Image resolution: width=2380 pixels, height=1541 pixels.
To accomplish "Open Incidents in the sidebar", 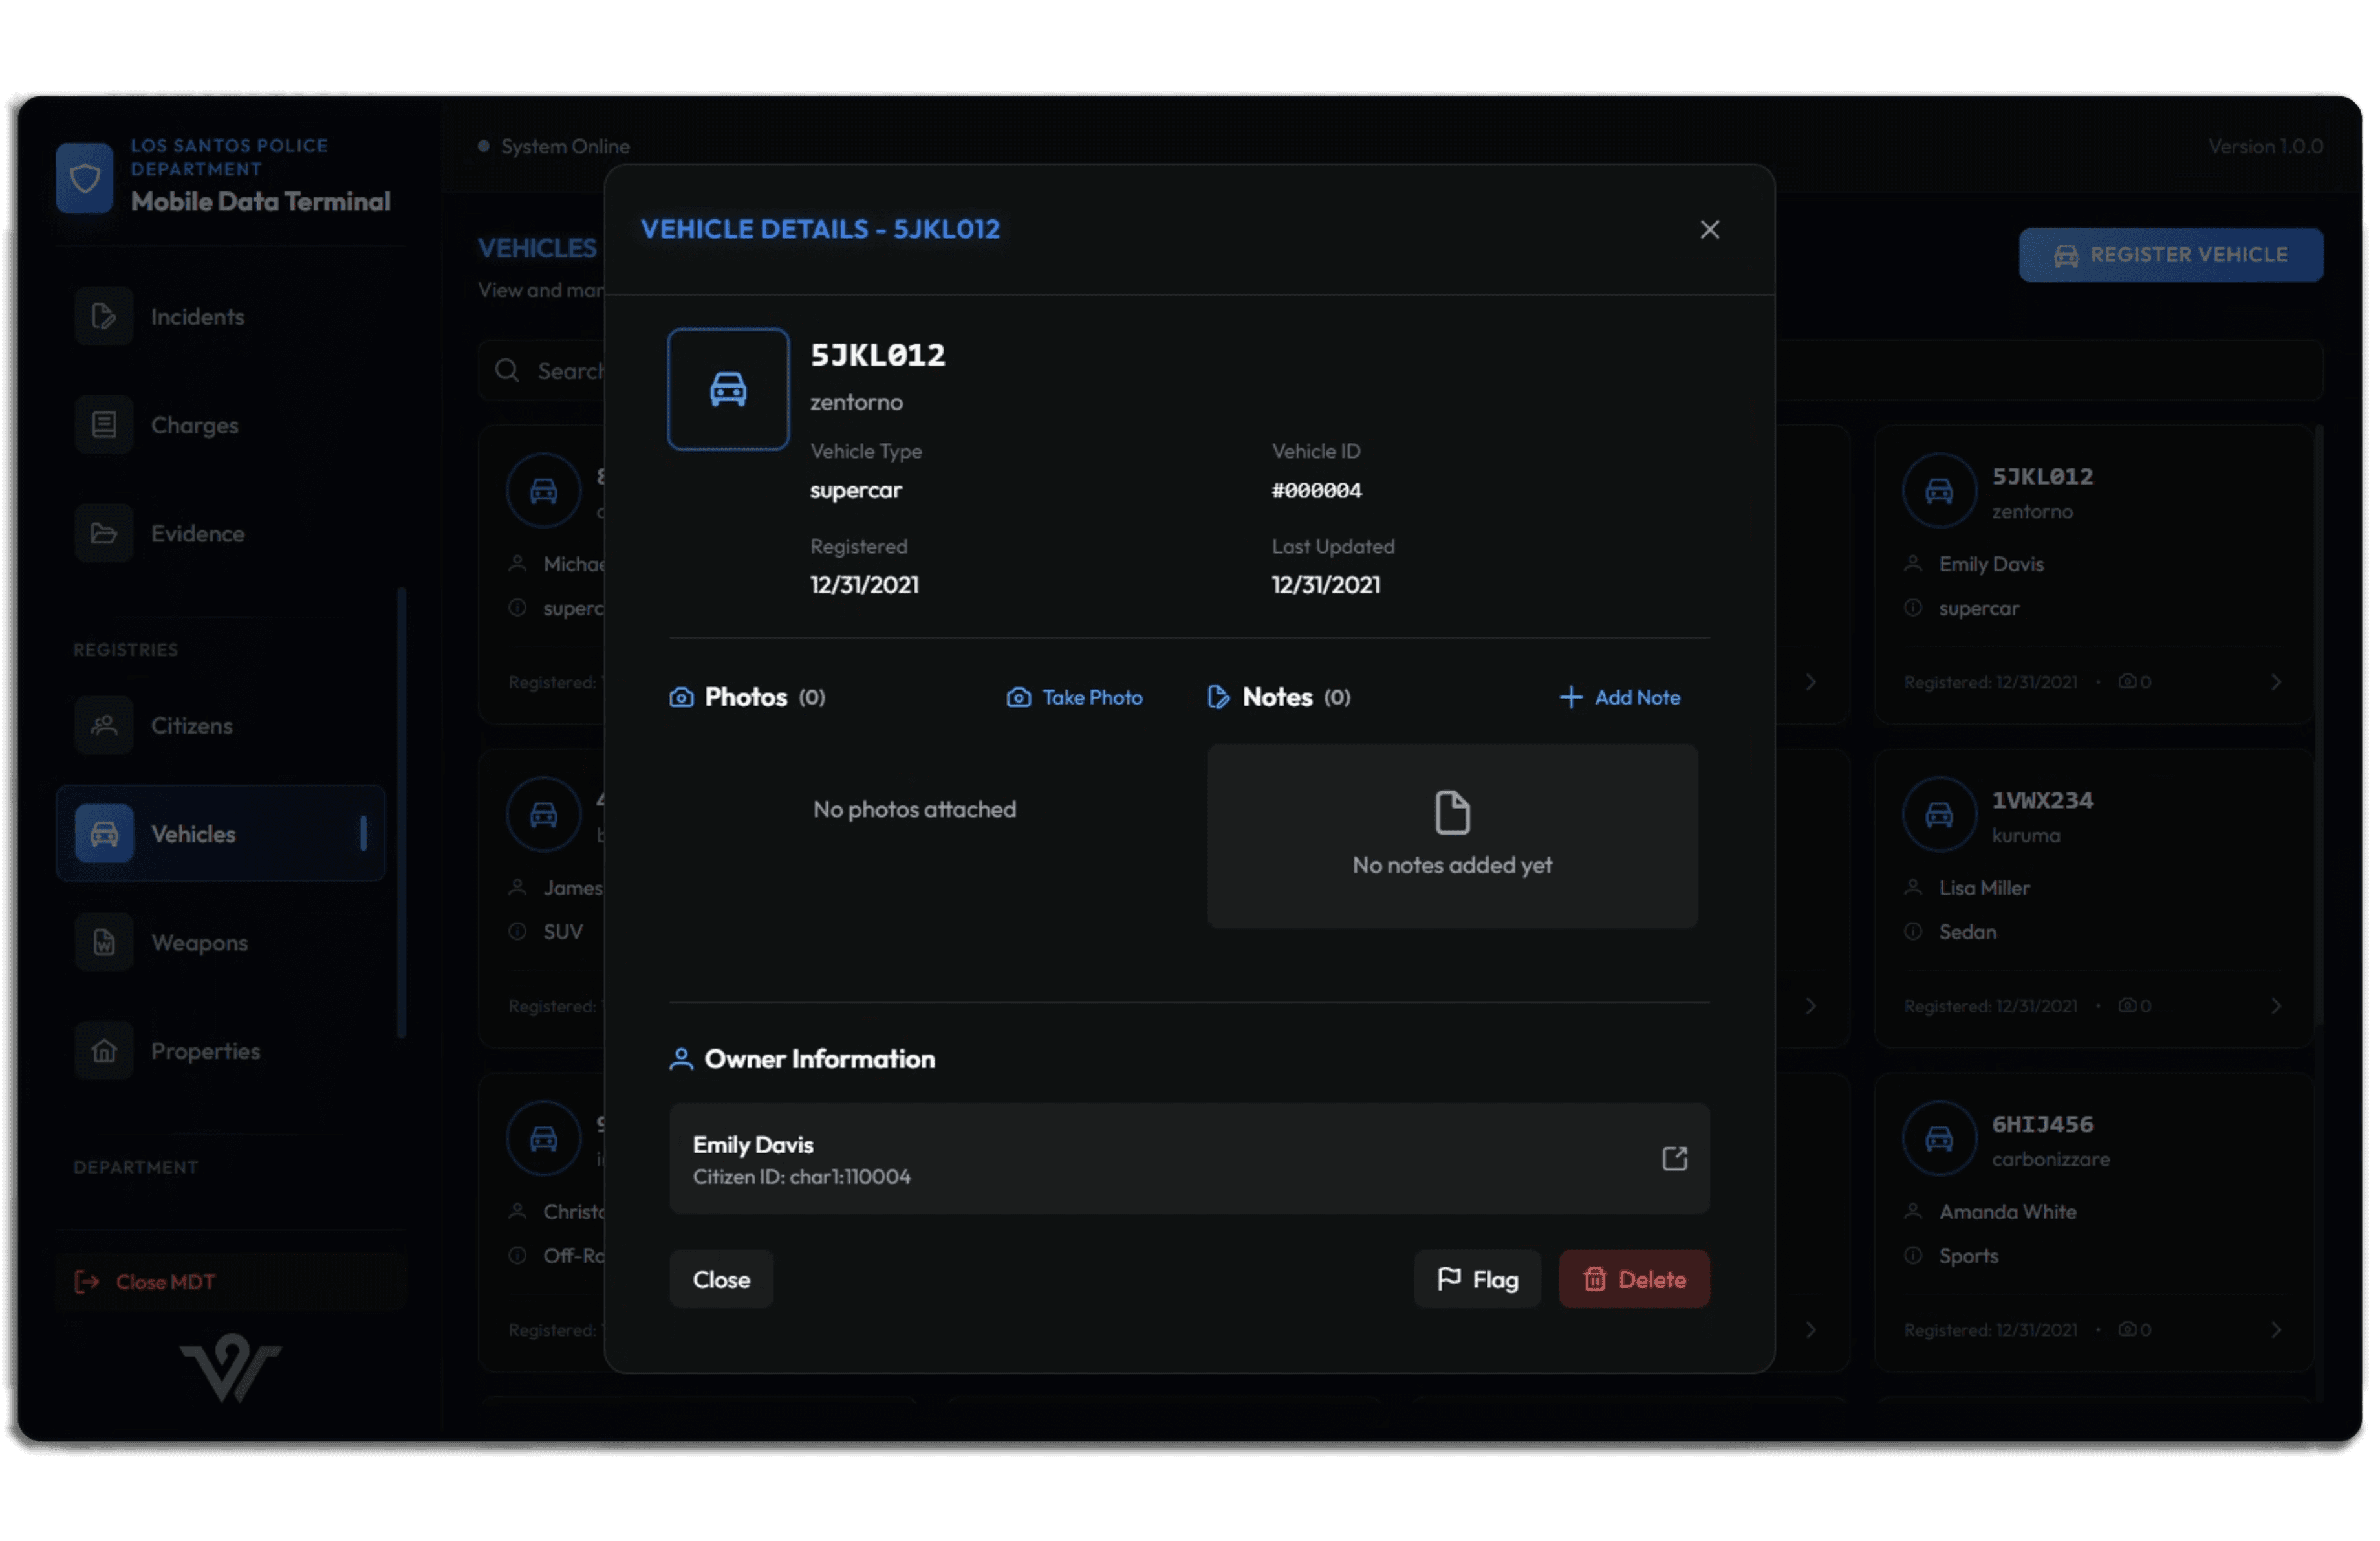I will coord(221,317).
